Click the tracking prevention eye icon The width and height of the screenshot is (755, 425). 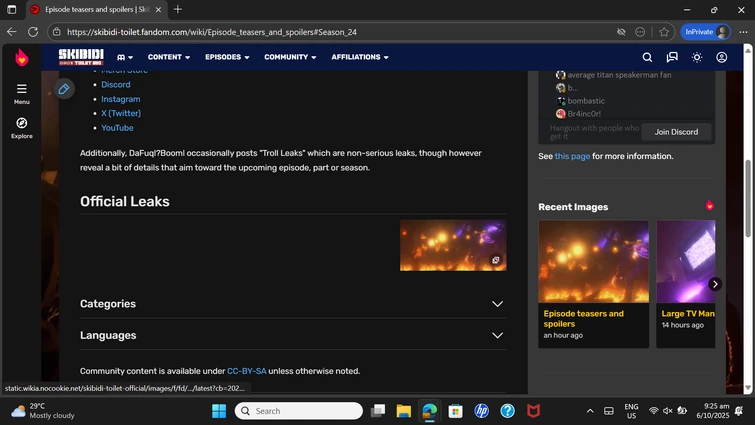(x=621, y=32)
